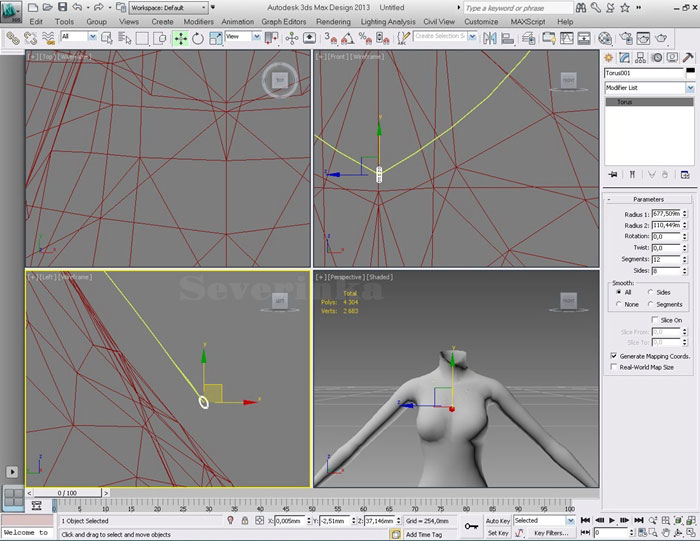The image size is (700, 541).
Task: Click the Application button with the 3ds Max logo
Action: pyautogui.click(x=11, y=11)
